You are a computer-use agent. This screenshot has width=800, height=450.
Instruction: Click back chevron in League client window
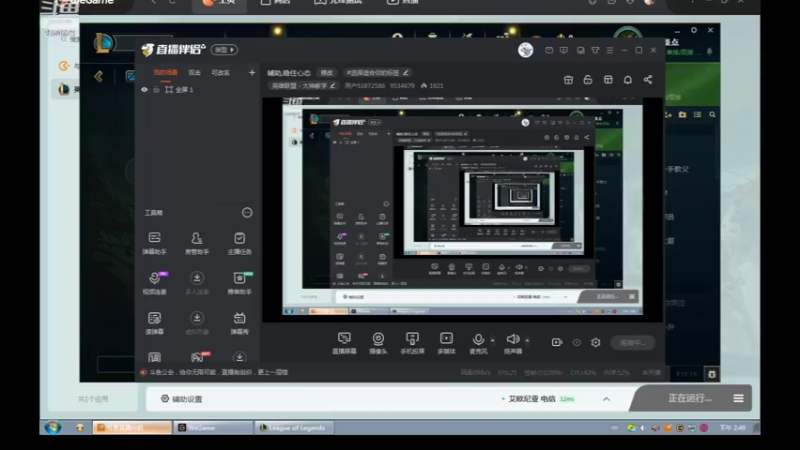pyautogui.click(x=98, y=77)
